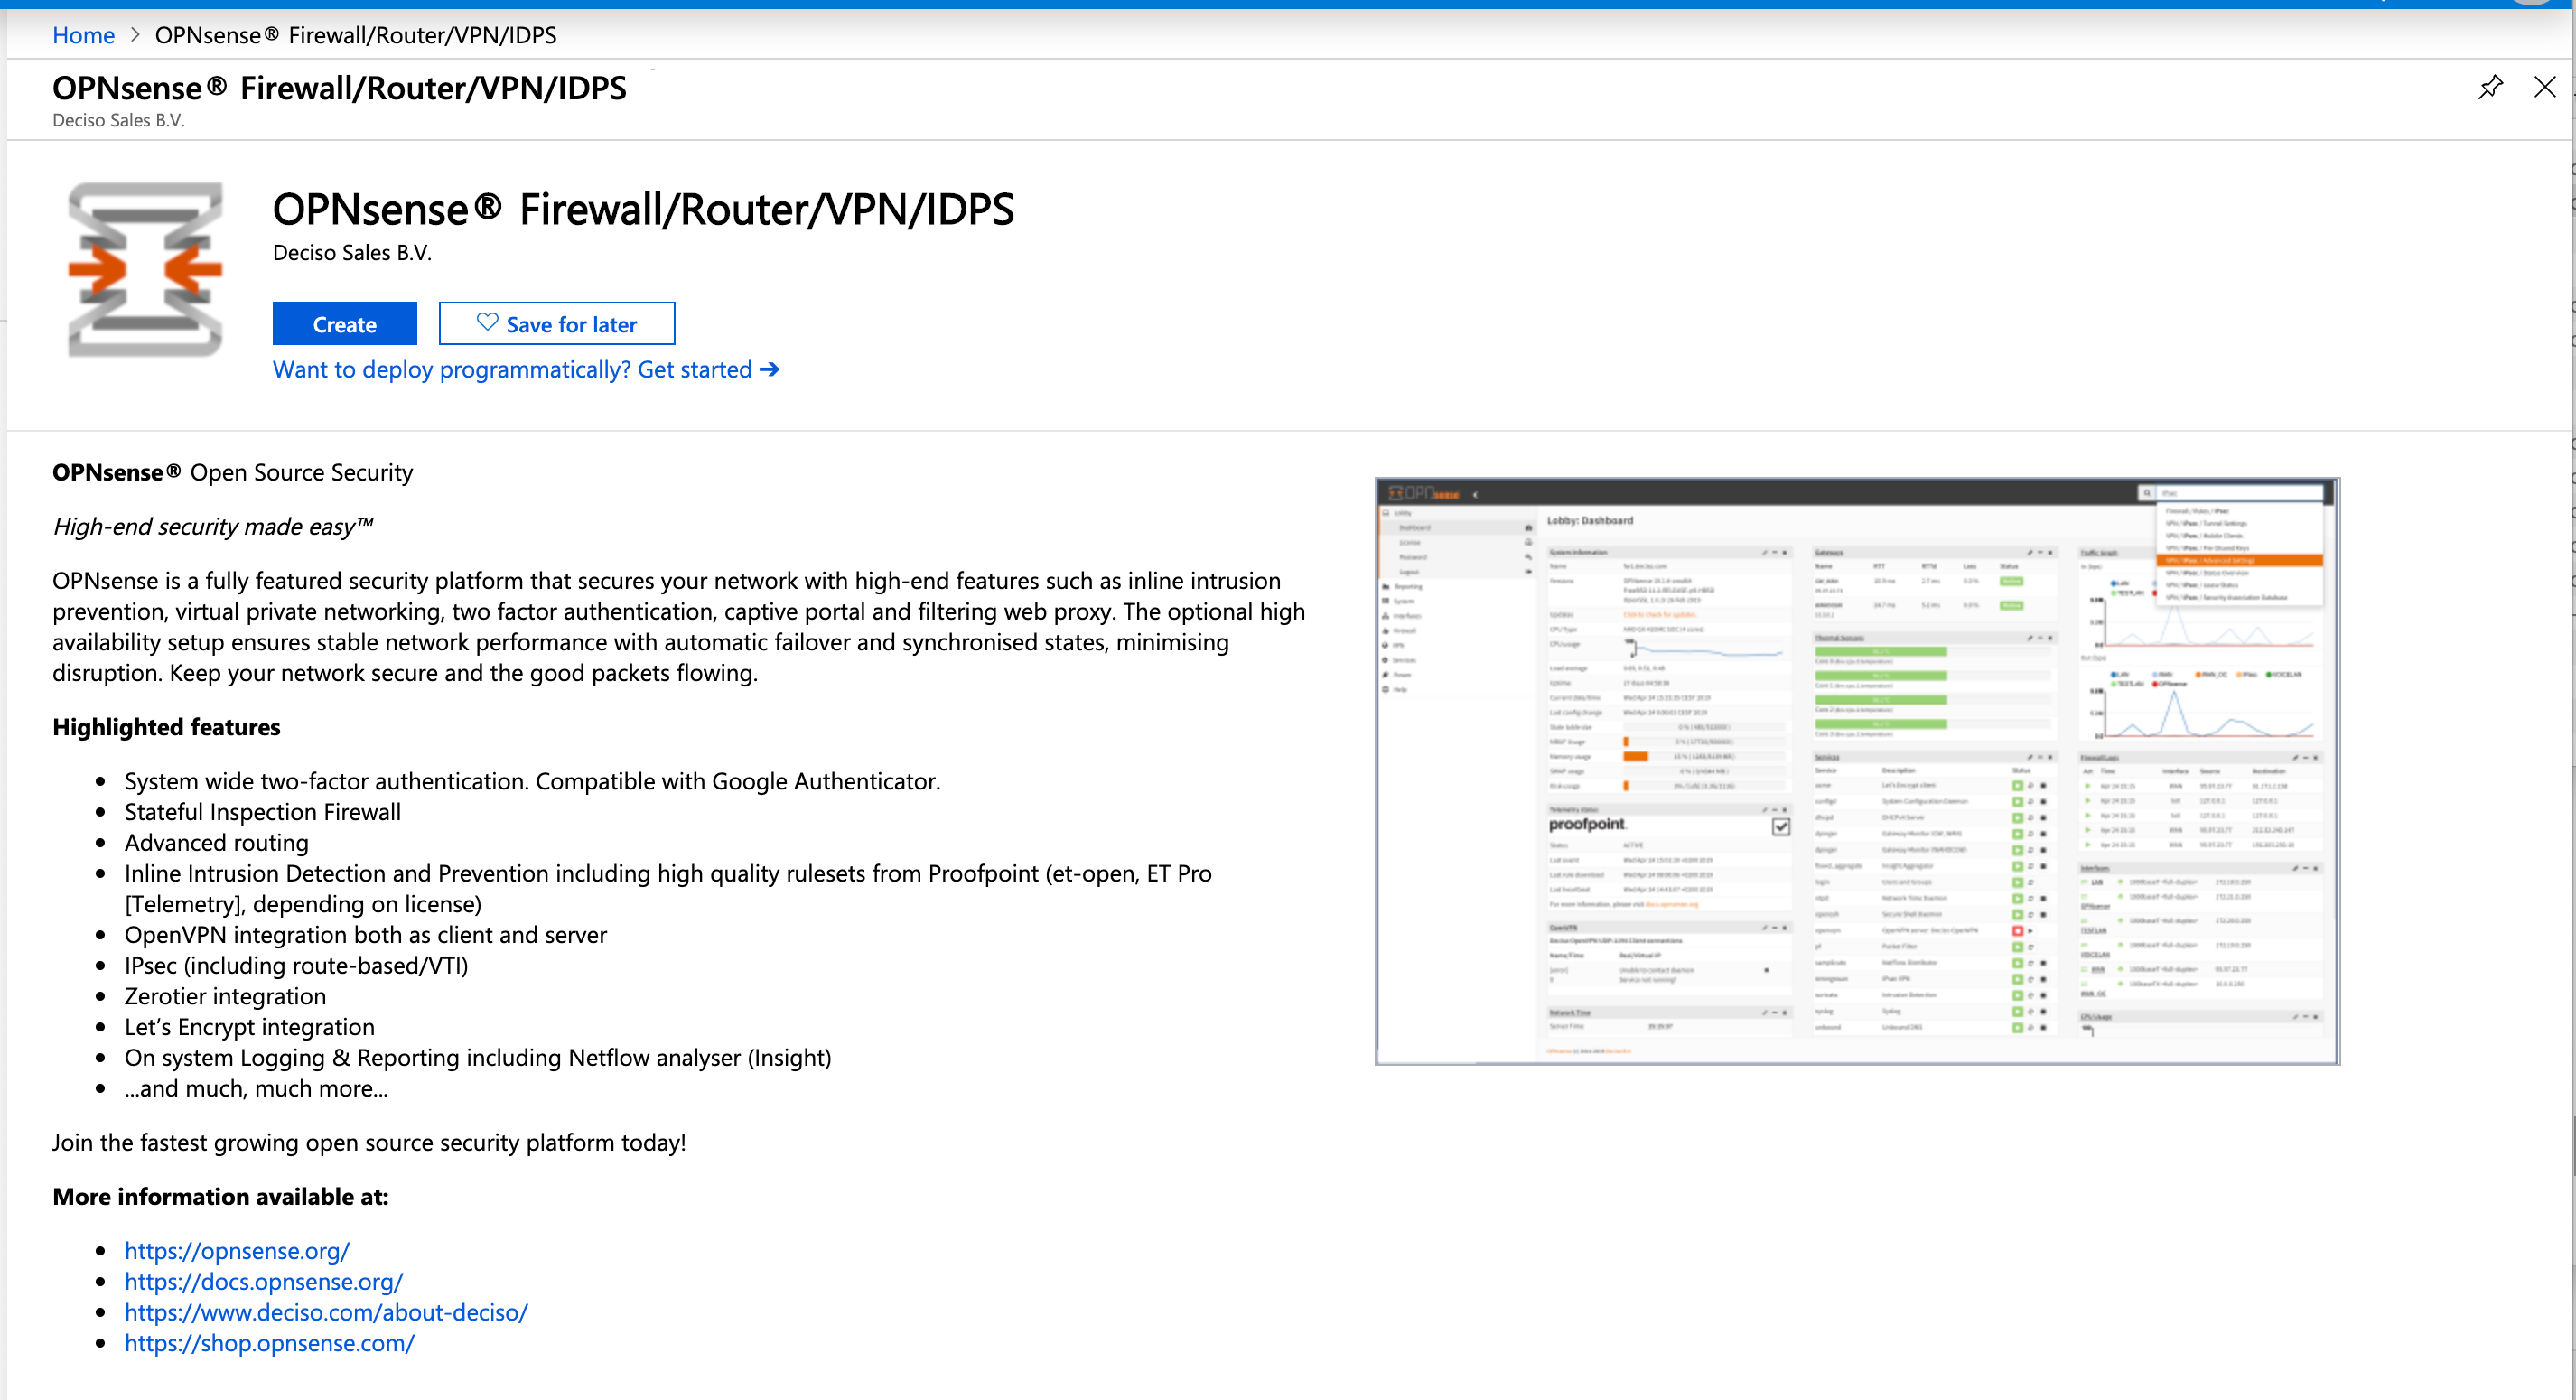The width and height of the screenshot is (2576, 1400).
Task: Open the https://opnsense.org/ link
Action: (x=237, y=1251)
